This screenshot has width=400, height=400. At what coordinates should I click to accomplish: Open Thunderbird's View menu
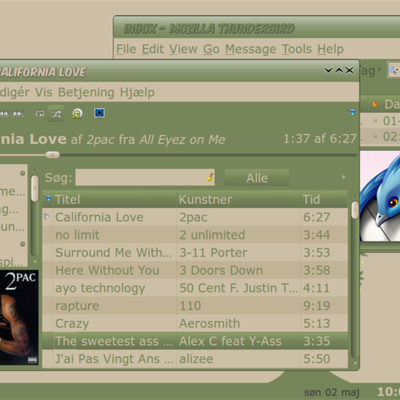tap(183, 49)
